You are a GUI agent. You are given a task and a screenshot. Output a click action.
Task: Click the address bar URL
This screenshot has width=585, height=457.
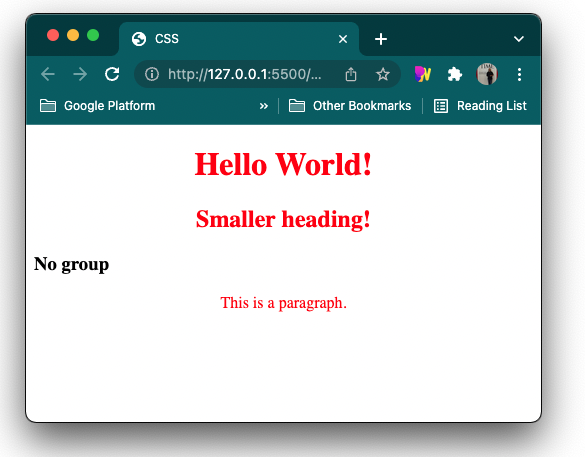tap(244, 74)
